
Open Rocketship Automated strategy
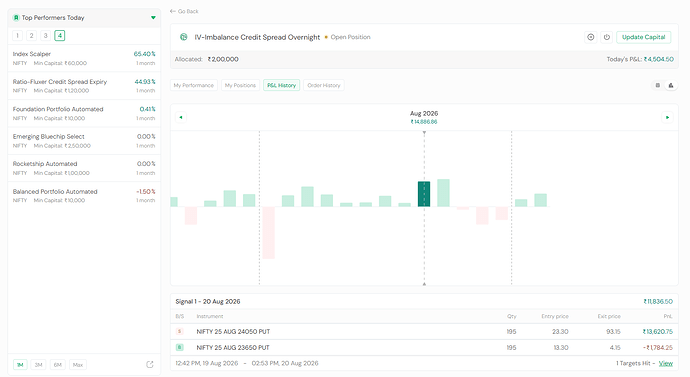[x=84, y=168]
